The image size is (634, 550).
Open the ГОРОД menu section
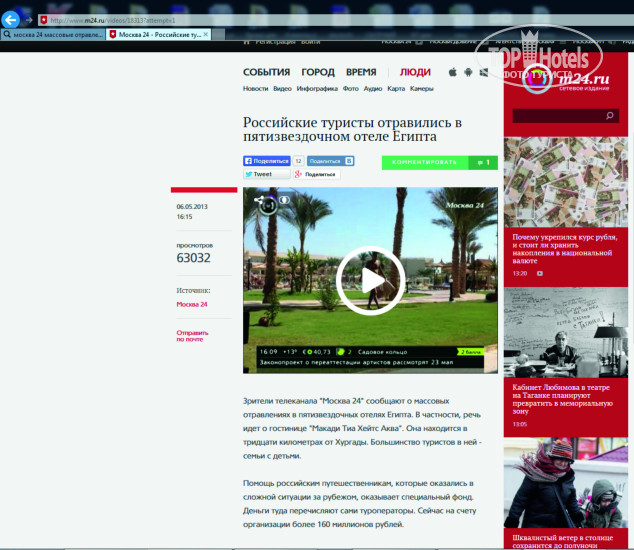318,72
